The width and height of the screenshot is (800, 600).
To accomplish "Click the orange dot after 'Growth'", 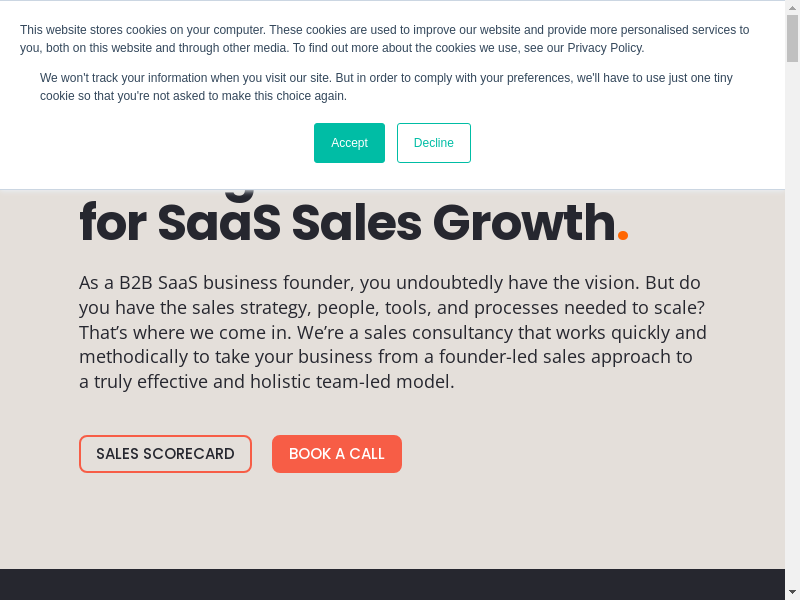I will [x=623, y=236].
